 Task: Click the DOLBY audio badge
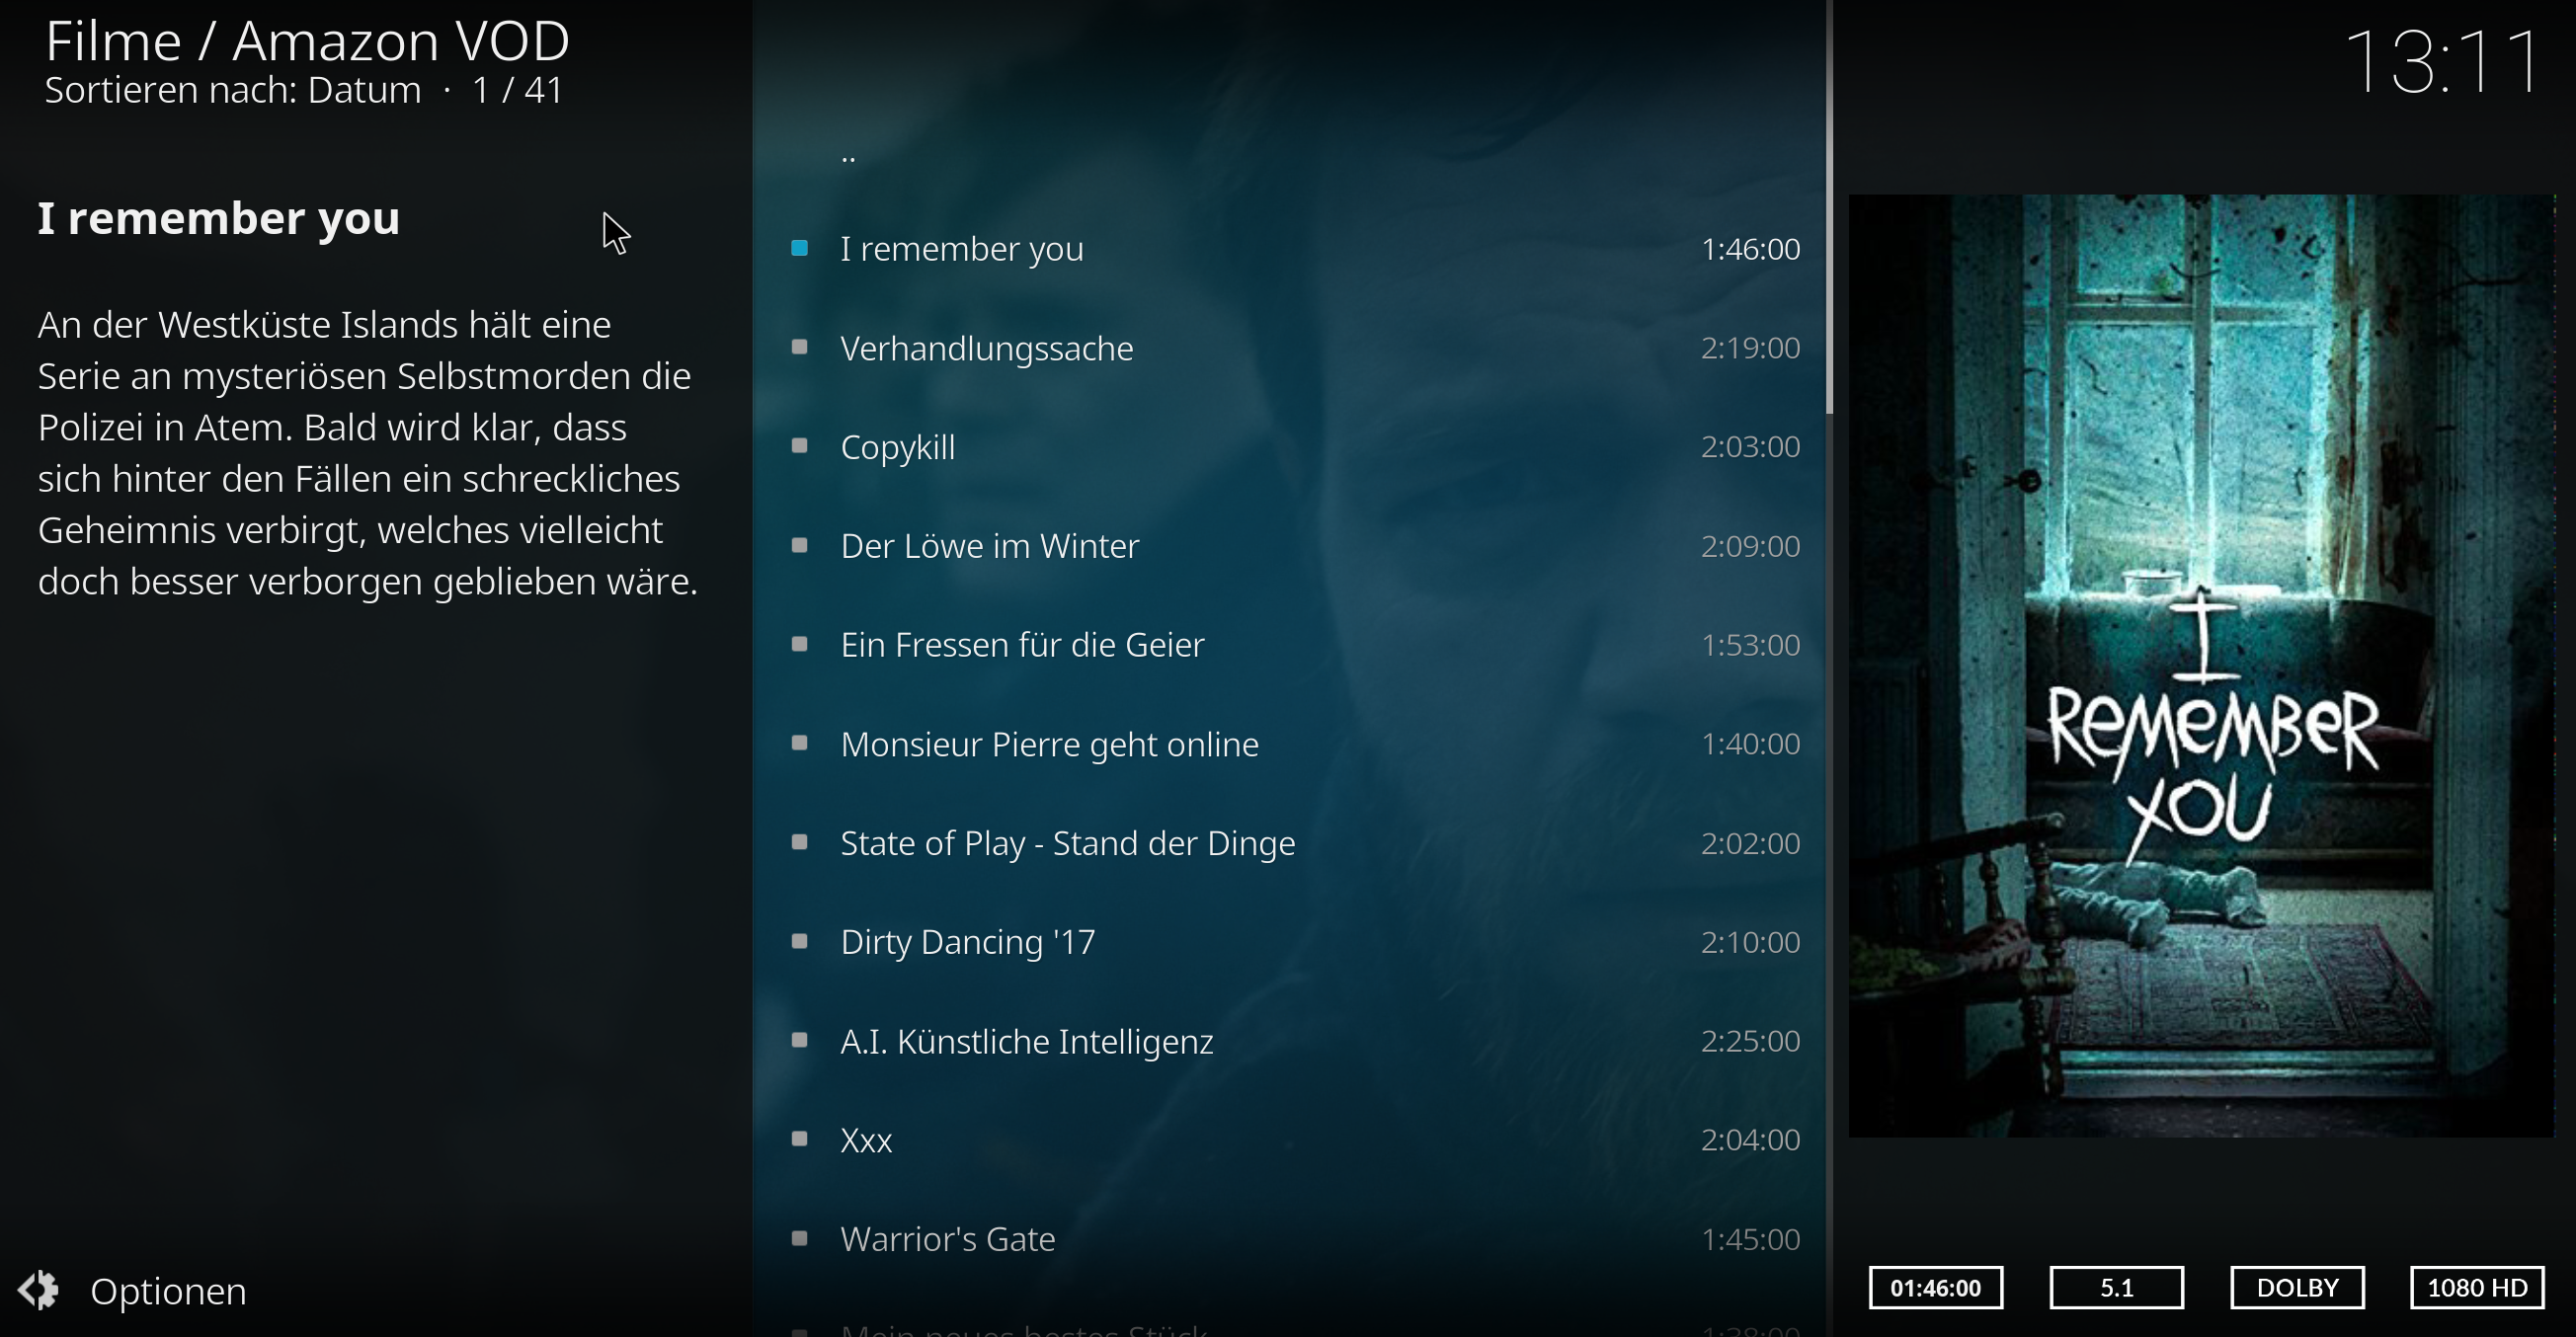click(2297, 1287)
